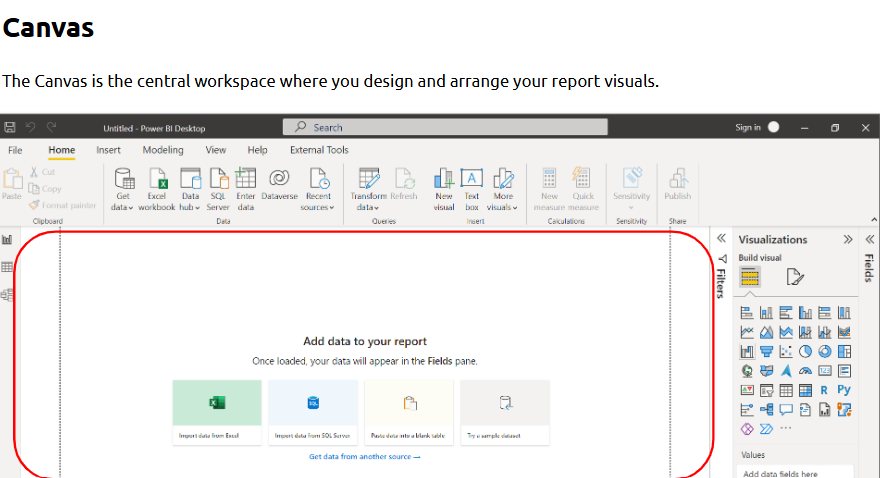Click Excel workbook in the ribbon
Viewport: 880px width, 478px height.
tap(157, 190)
